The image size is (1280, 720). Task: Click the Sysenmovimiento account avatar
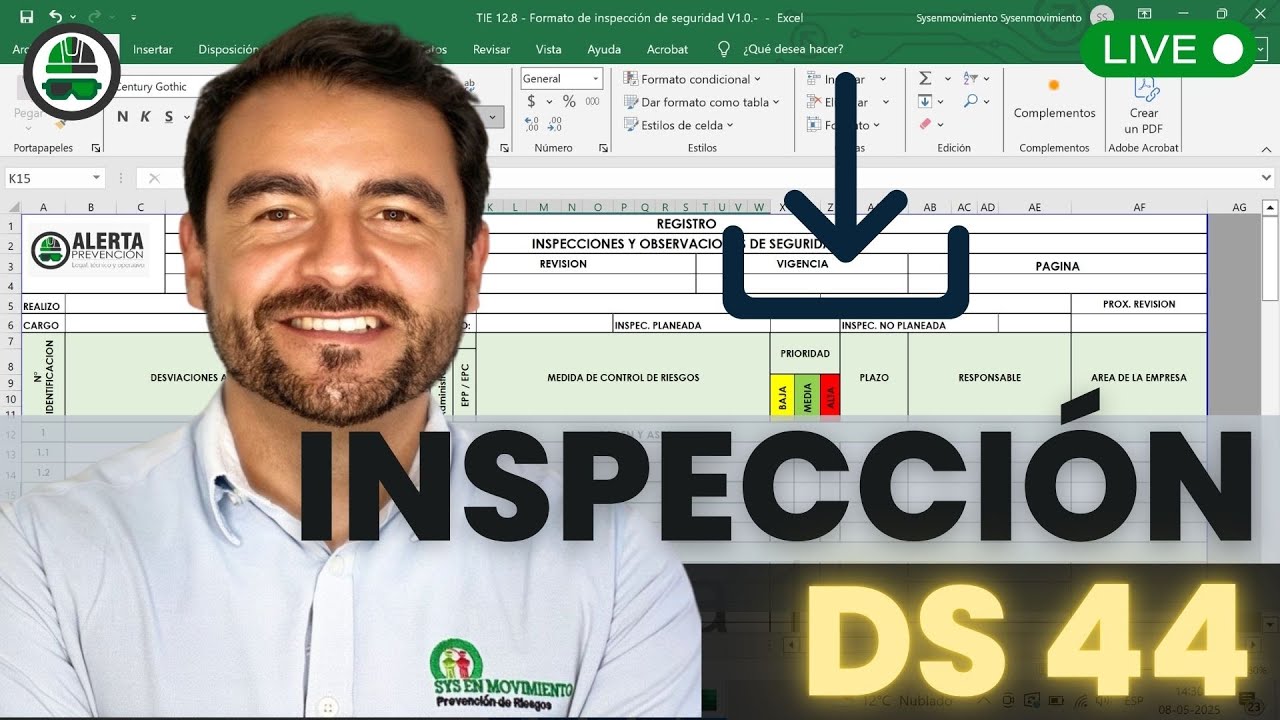click(1101, 17)
